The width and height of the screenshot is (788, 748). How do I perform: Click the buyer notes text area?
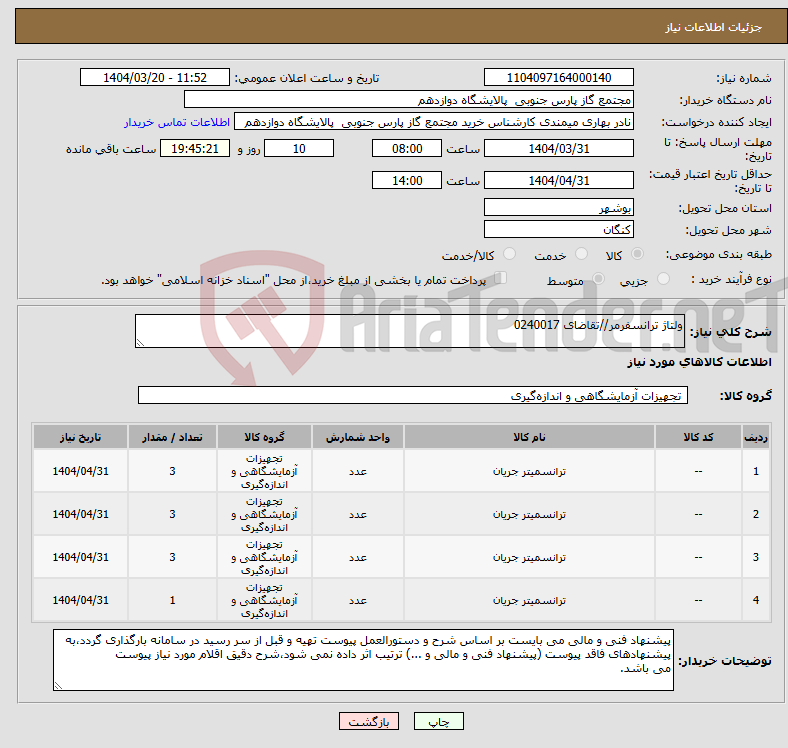(363, 660)
